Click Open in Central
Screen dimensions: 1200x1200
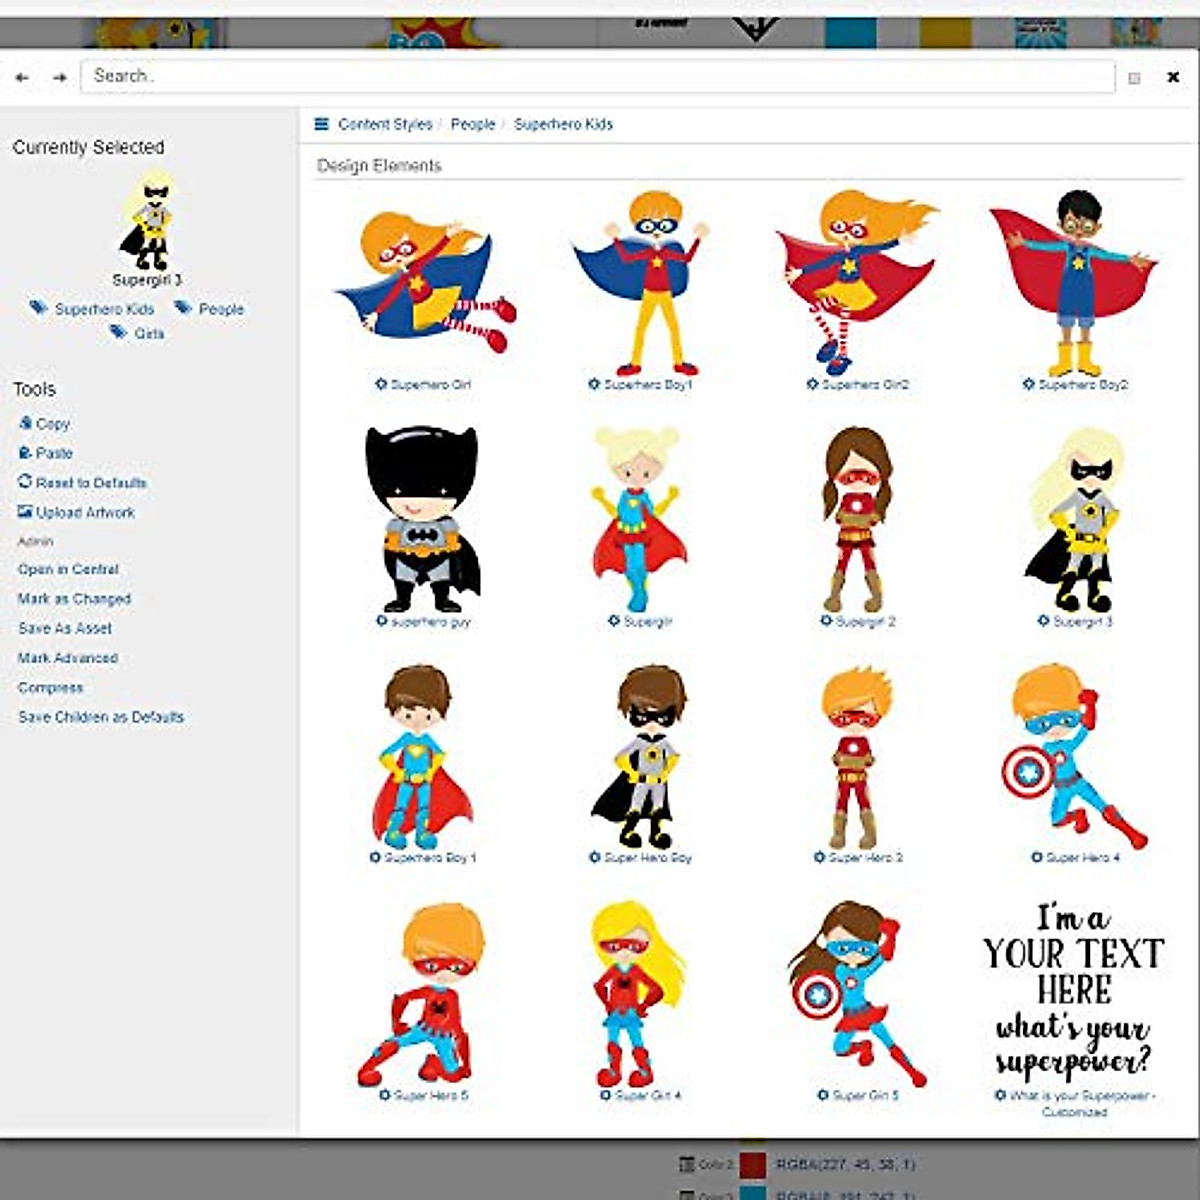(x=68, y=569)
